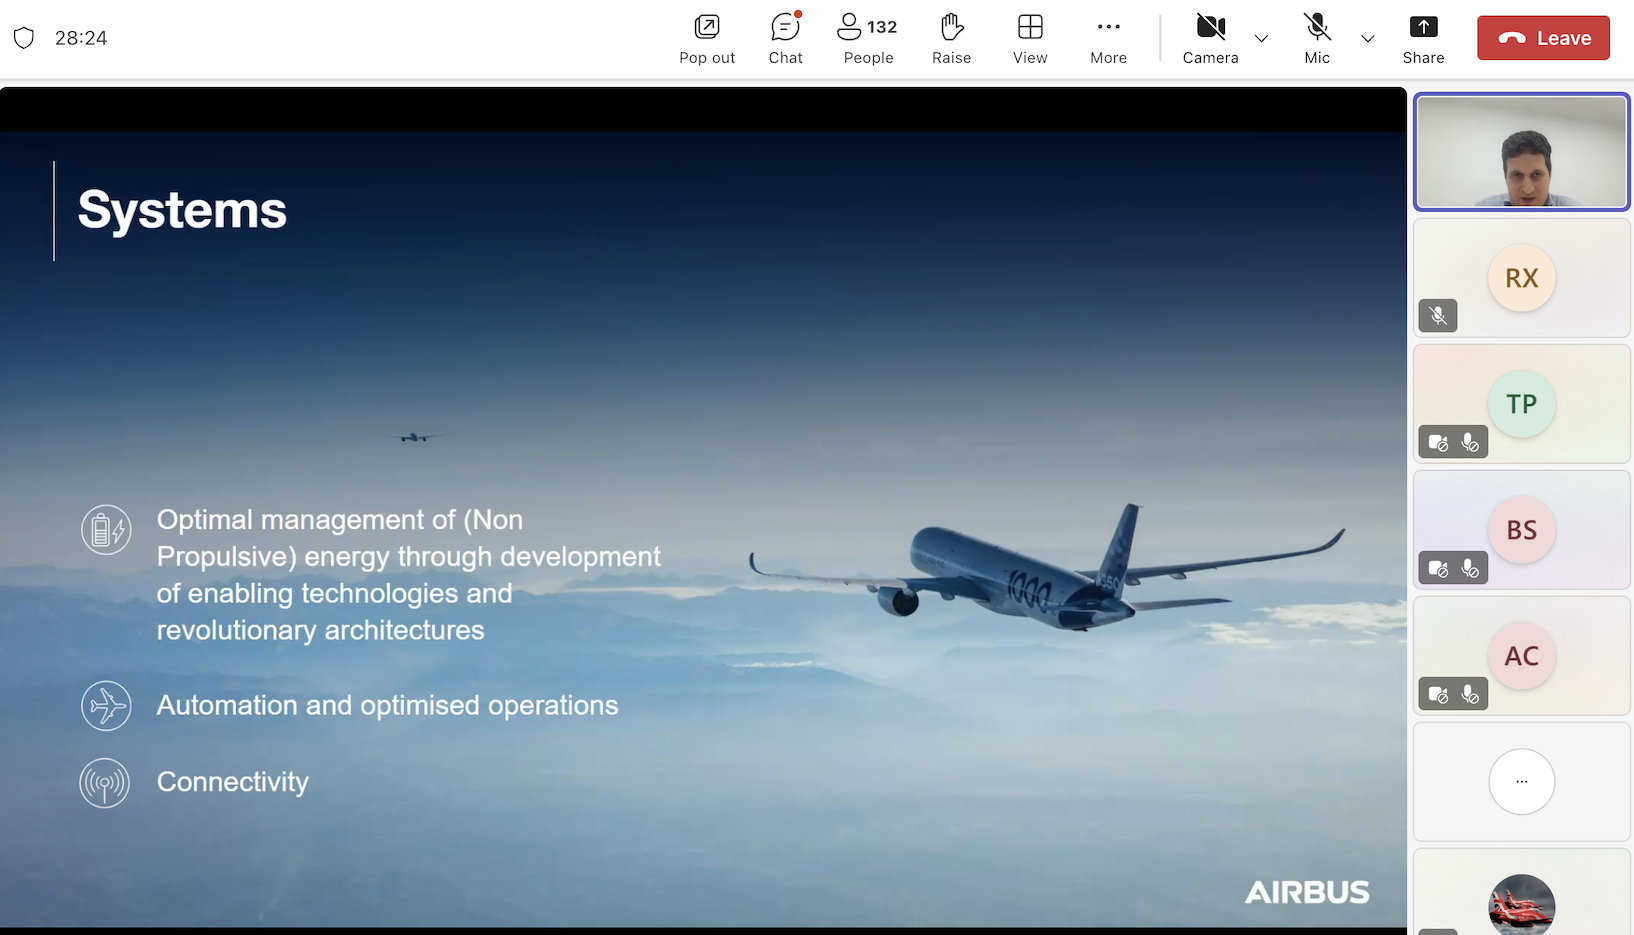Show the People participants list
Viewport: 1634px width, 935px height.
coord(867,38)
